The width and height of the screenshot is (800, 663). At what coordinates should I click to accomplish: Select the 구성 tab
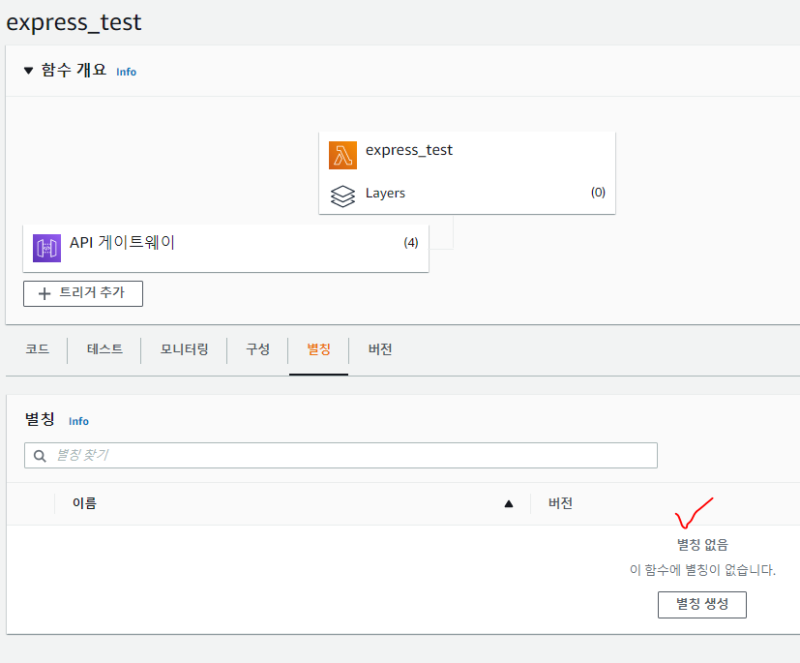coord(258,349)
